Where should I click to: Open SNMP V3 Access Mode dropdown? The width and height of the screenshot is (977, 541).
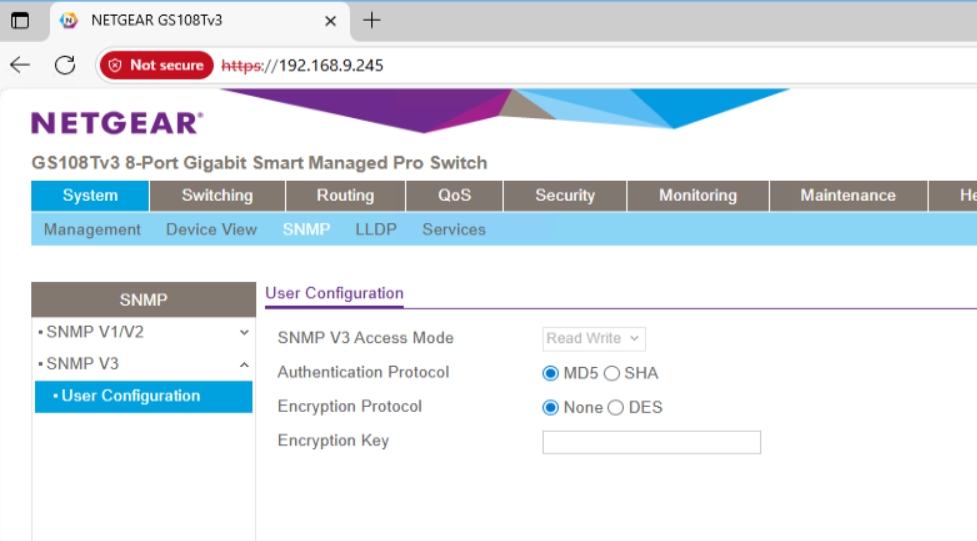pos(594,338)
